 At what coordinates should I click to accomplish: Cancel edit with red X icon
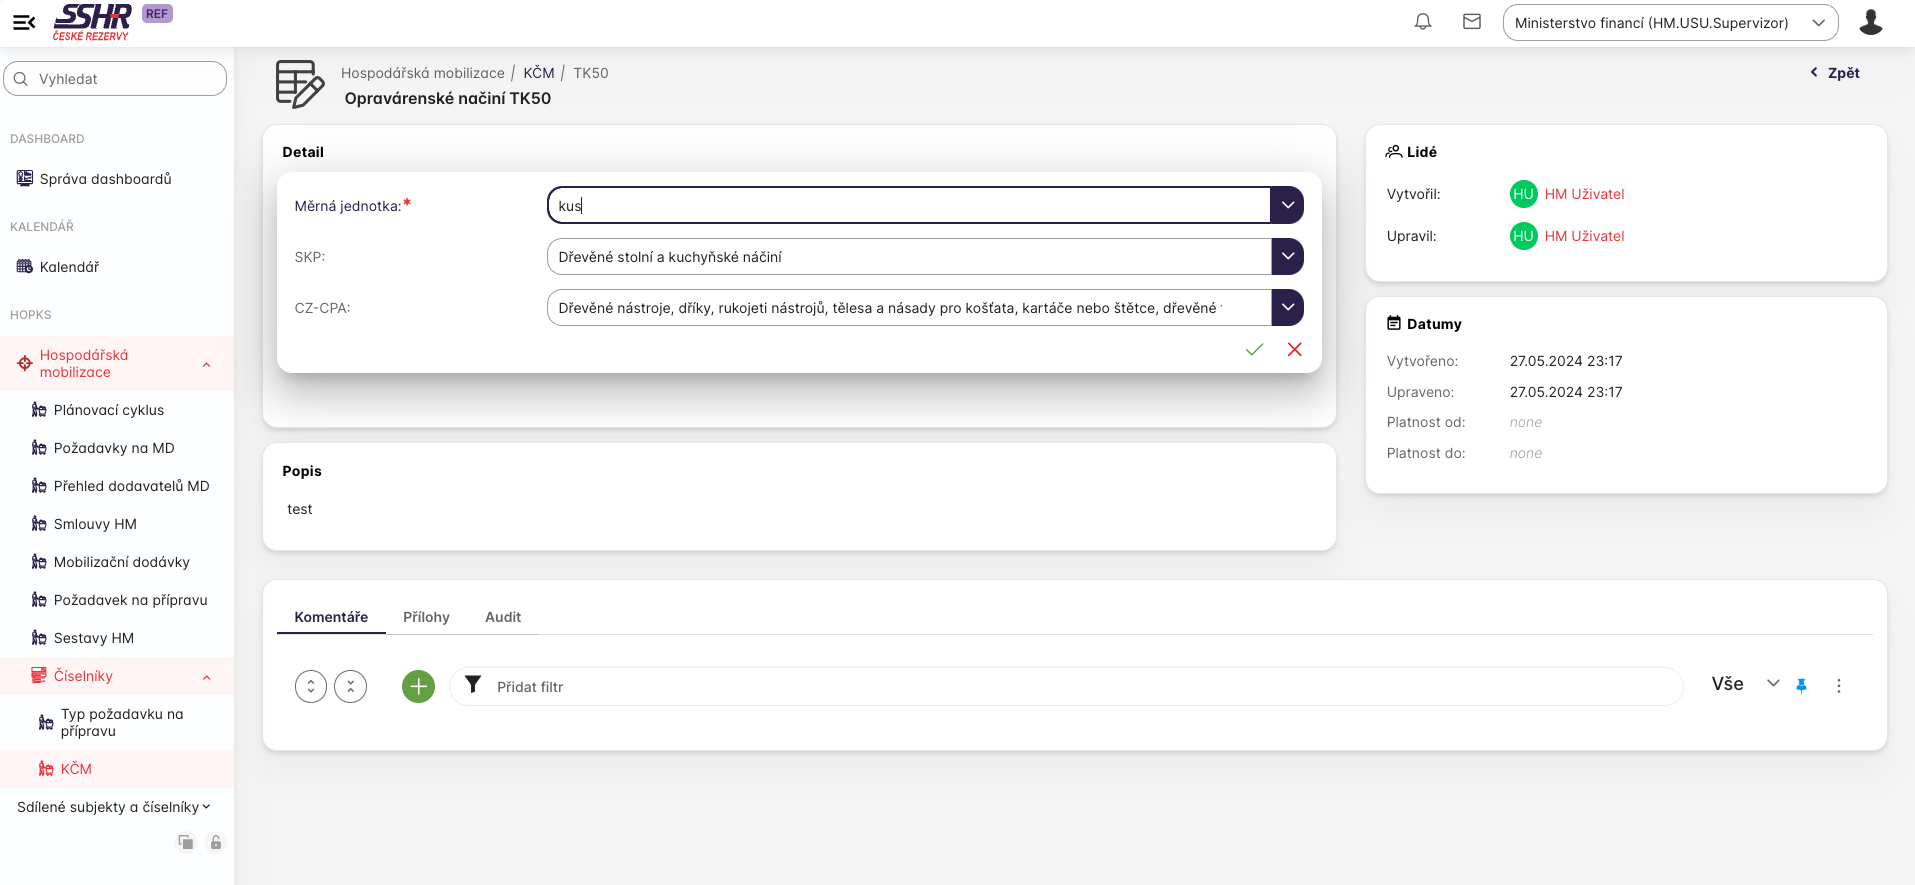click(1294, 349)
